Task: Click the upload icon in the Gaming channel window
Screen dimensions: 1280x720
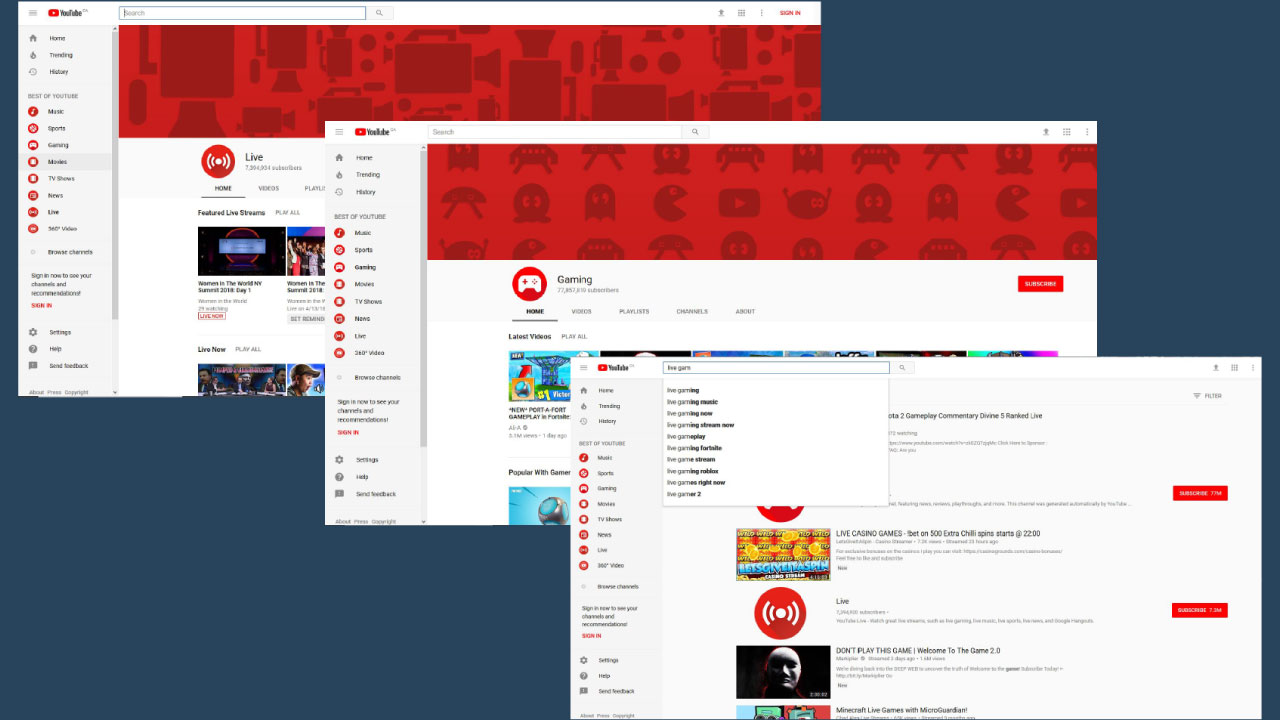Action: [x=1046, y=132]
